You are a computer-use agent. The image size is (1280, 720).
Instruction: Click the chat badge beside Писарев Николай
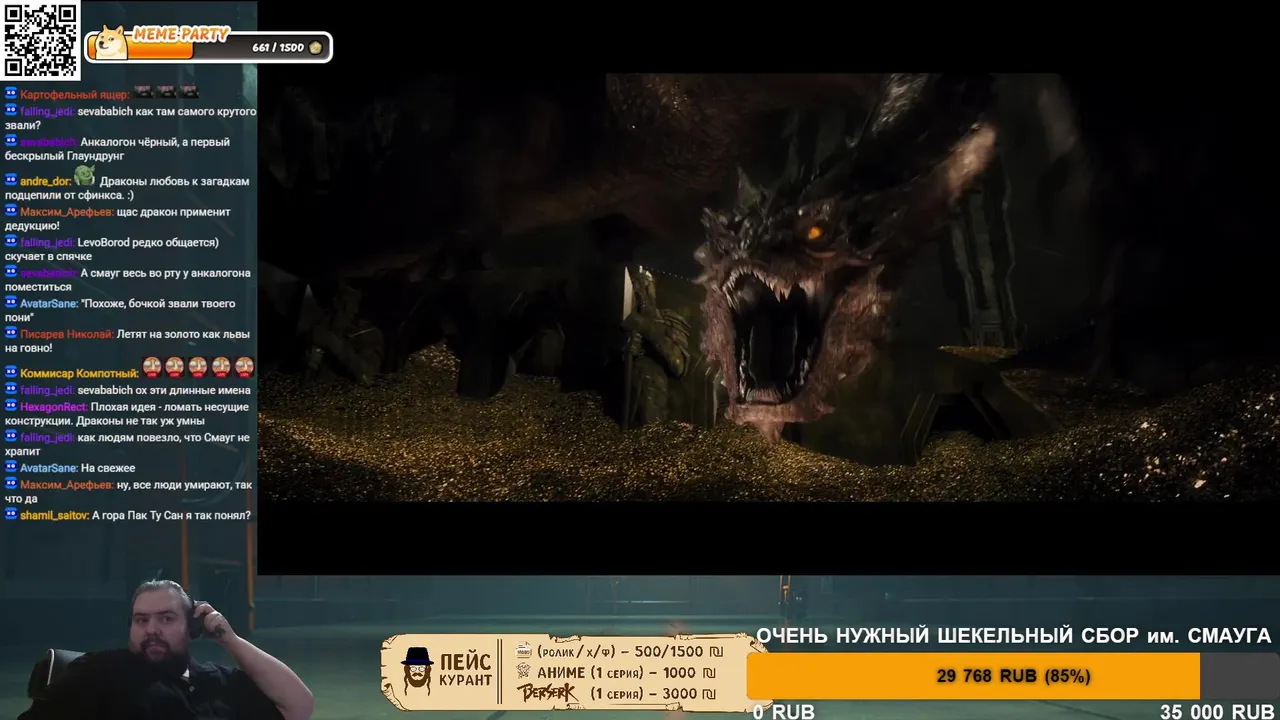[11, 333]
